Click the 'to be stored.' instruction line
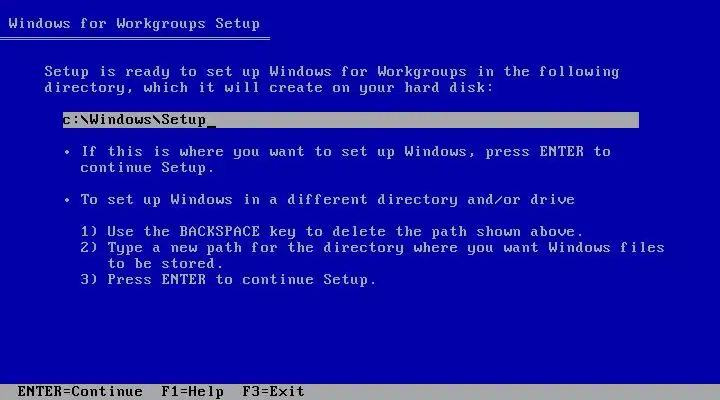Image resolution: width=720 pixels, height=400 pixels. [x=165, y=264]
